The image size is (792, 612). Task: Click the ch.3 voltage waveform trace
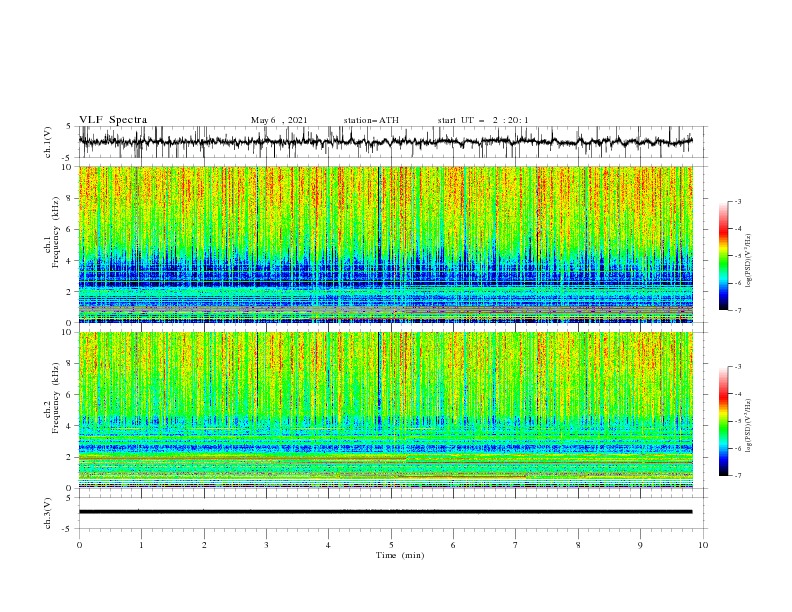pos(385,512)
